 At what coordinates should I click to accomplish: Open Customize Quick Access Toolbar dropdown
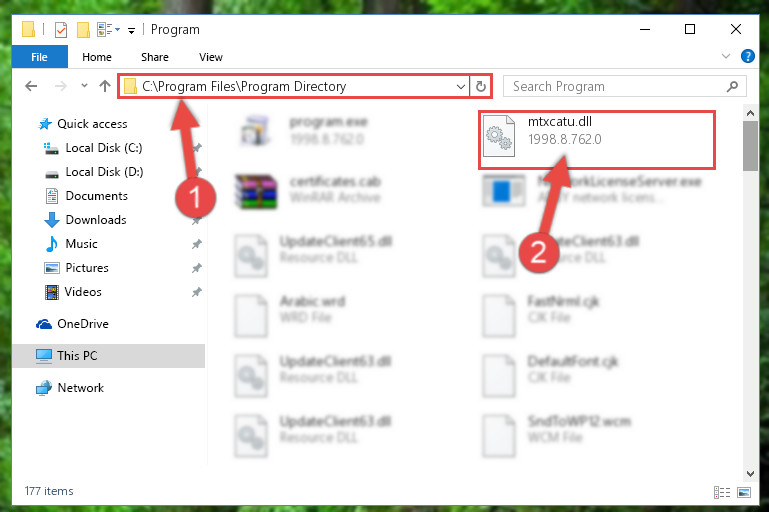pos(131,31)
